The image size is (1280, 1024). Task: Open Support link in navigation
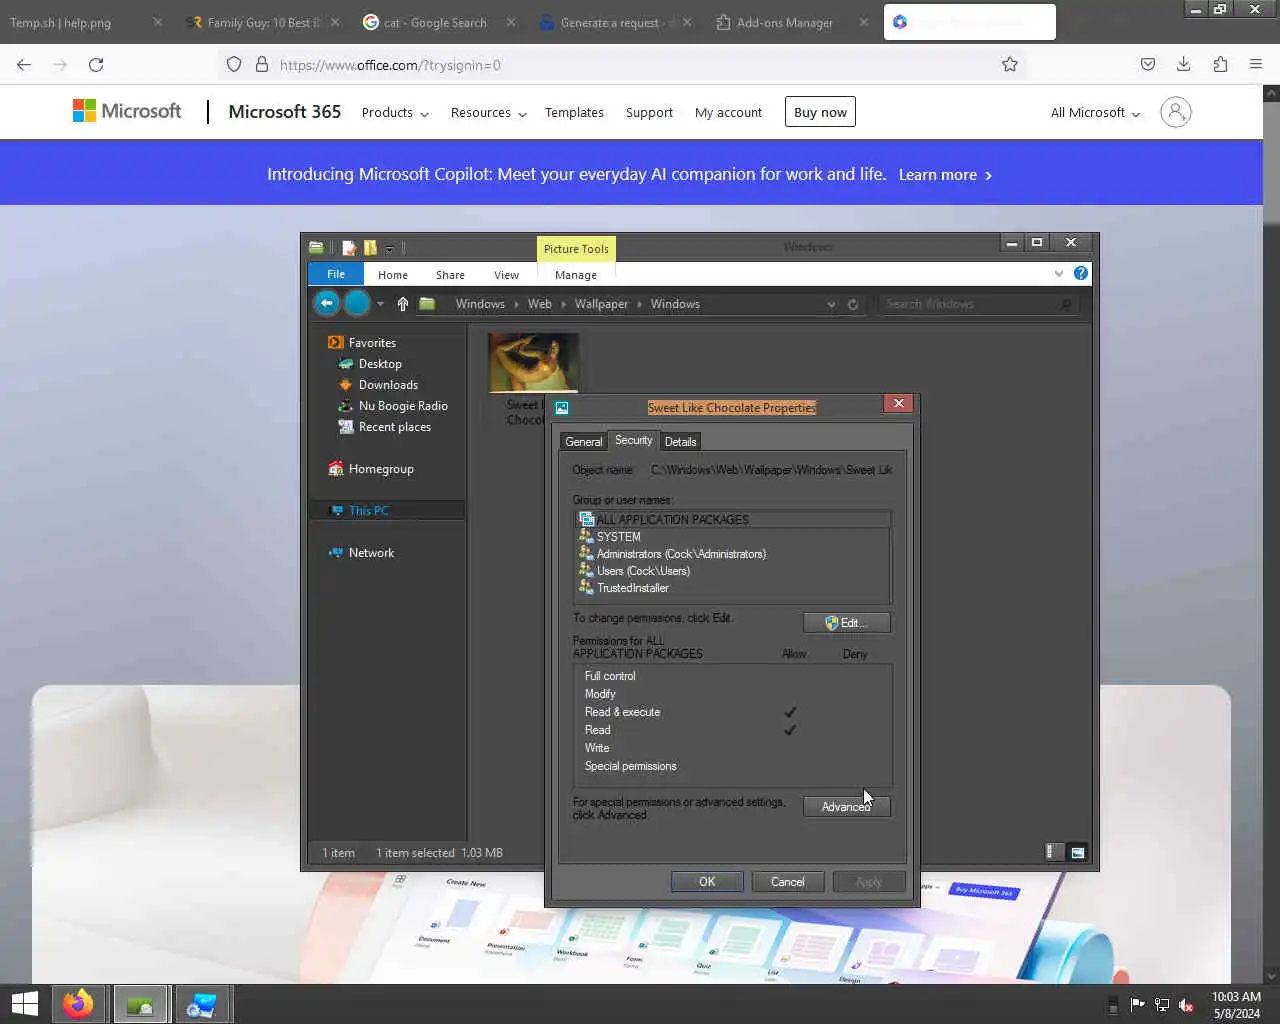point(649,112)
